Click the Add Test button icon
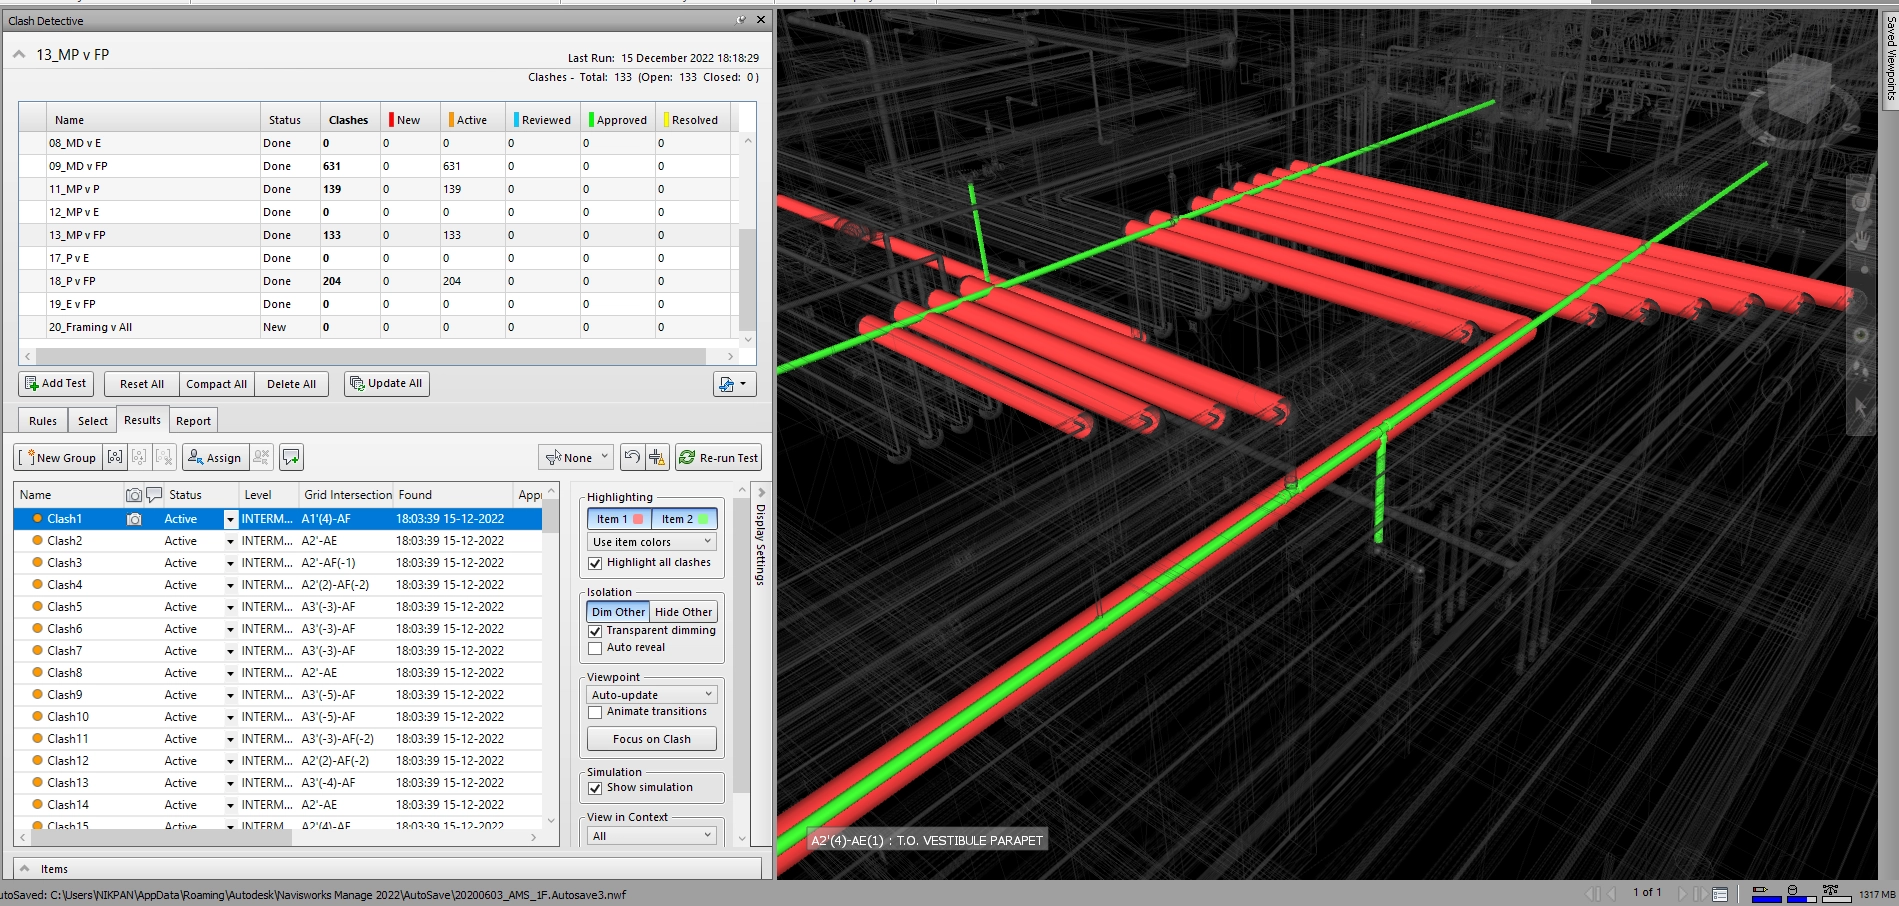Viewport: 1899px width, 906px height. point(32,384)
